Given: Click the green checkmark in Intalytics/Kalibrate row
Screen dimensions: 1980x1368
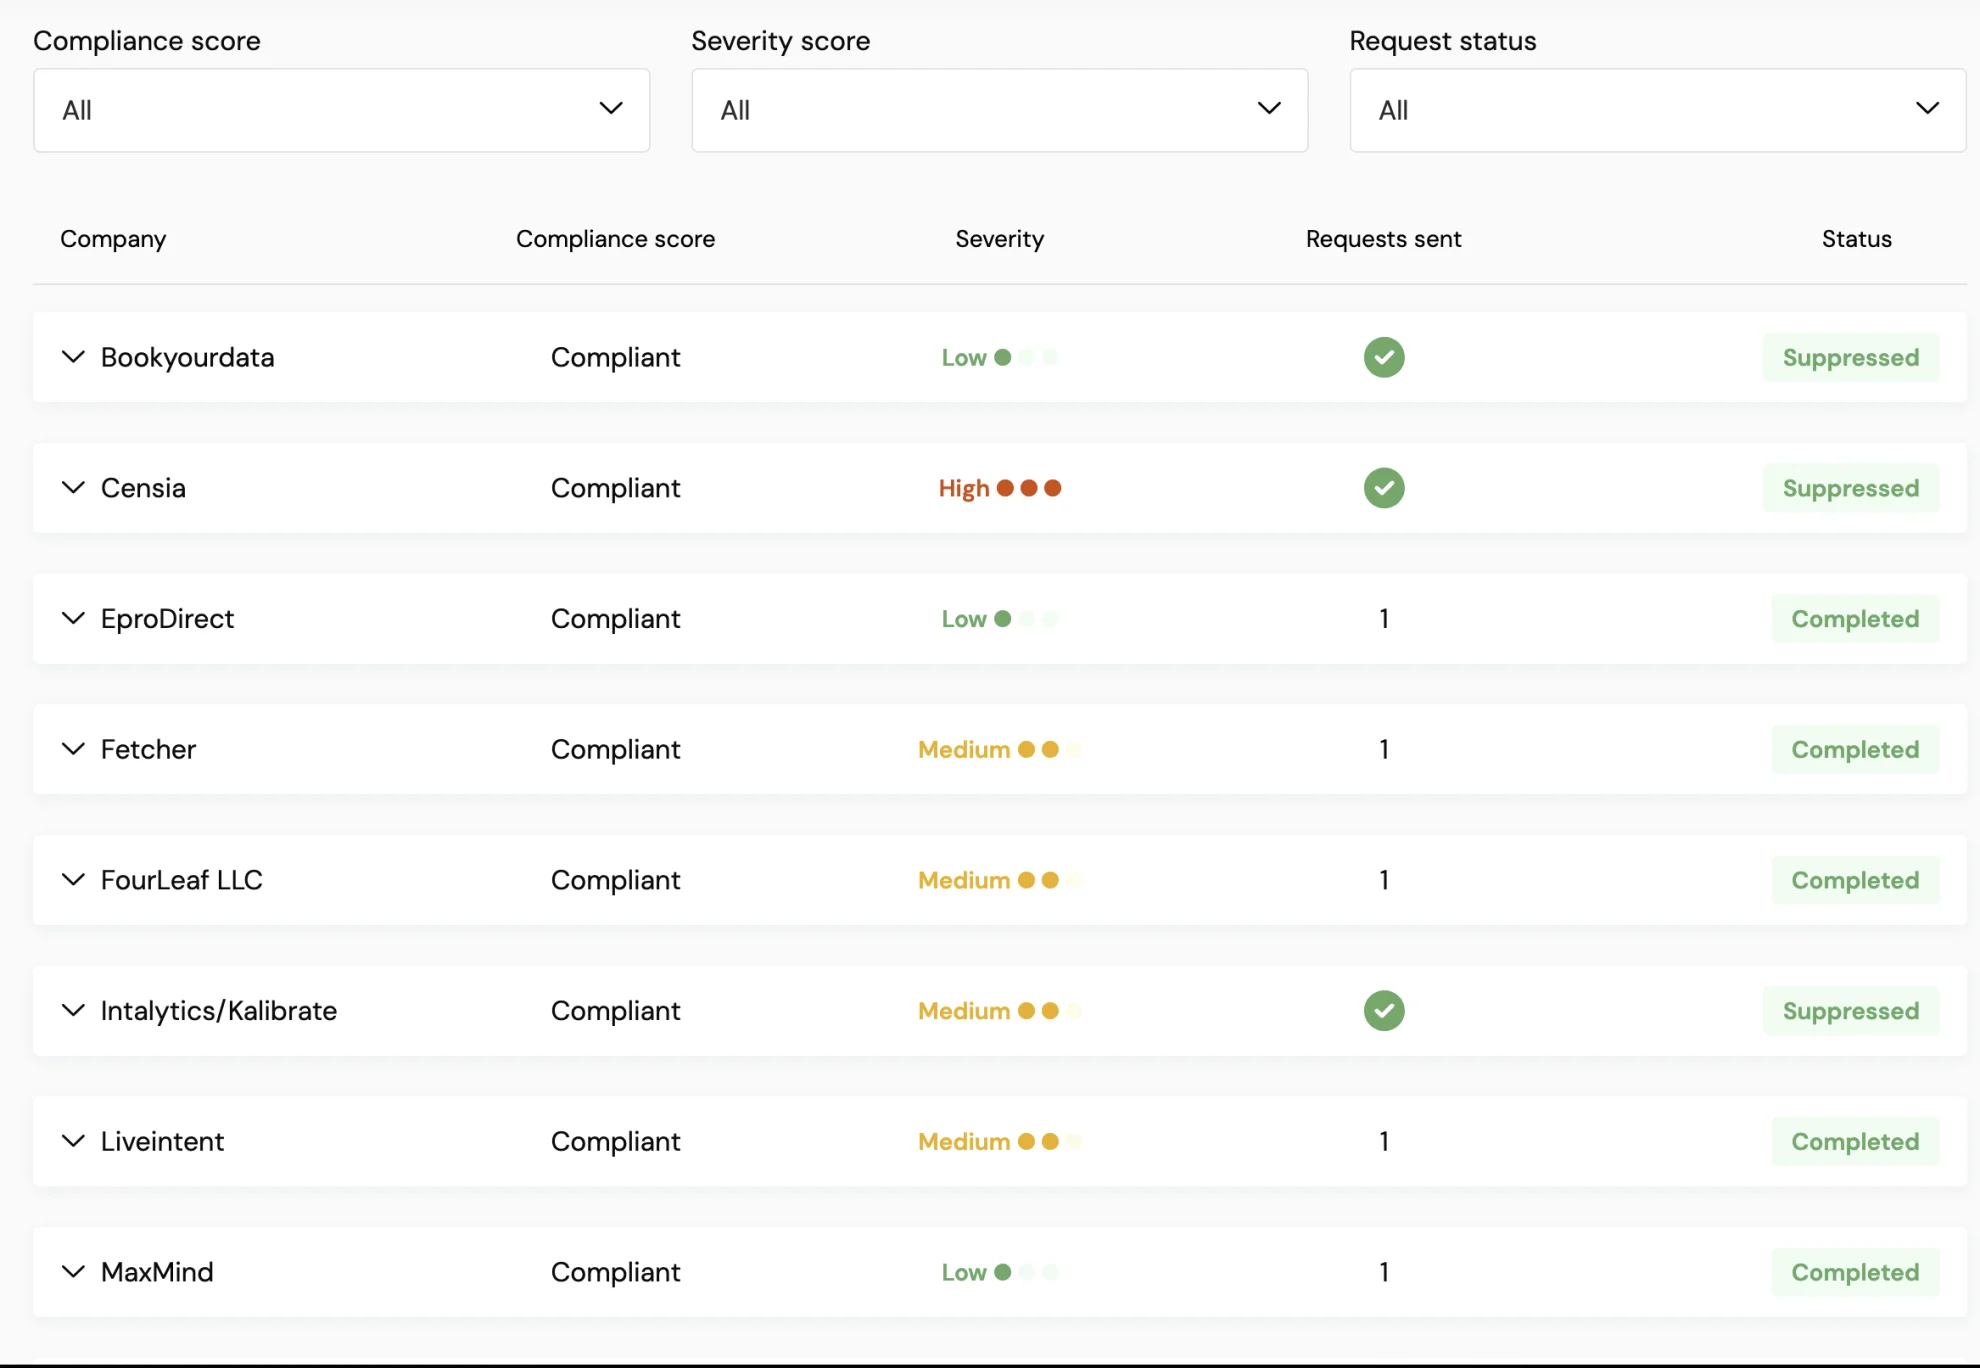Looking at the screenshot, I should [1384, 1011].
